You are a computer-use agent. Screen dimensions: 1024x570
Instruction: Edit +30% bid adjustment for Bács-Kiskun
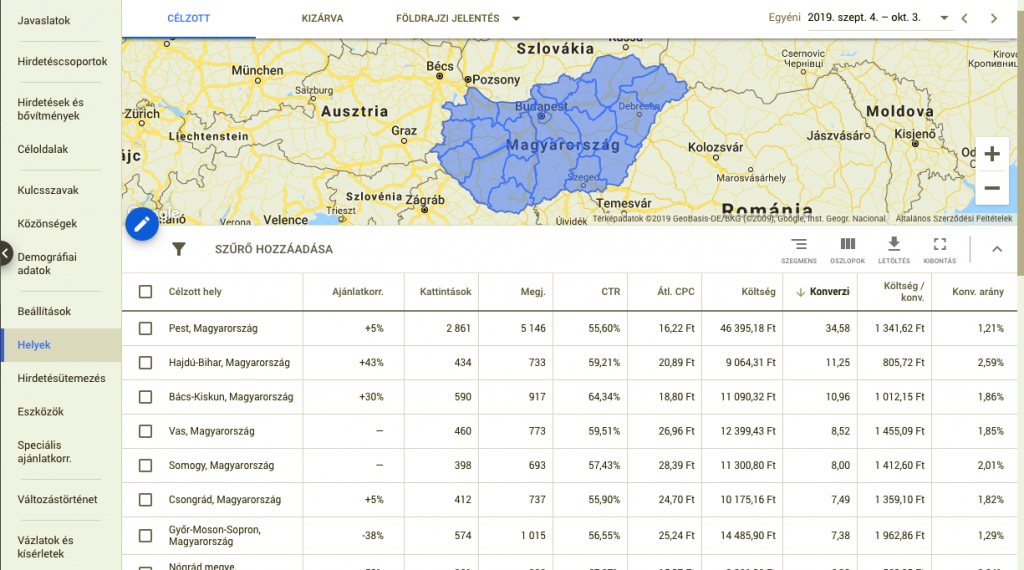(371, 396)
